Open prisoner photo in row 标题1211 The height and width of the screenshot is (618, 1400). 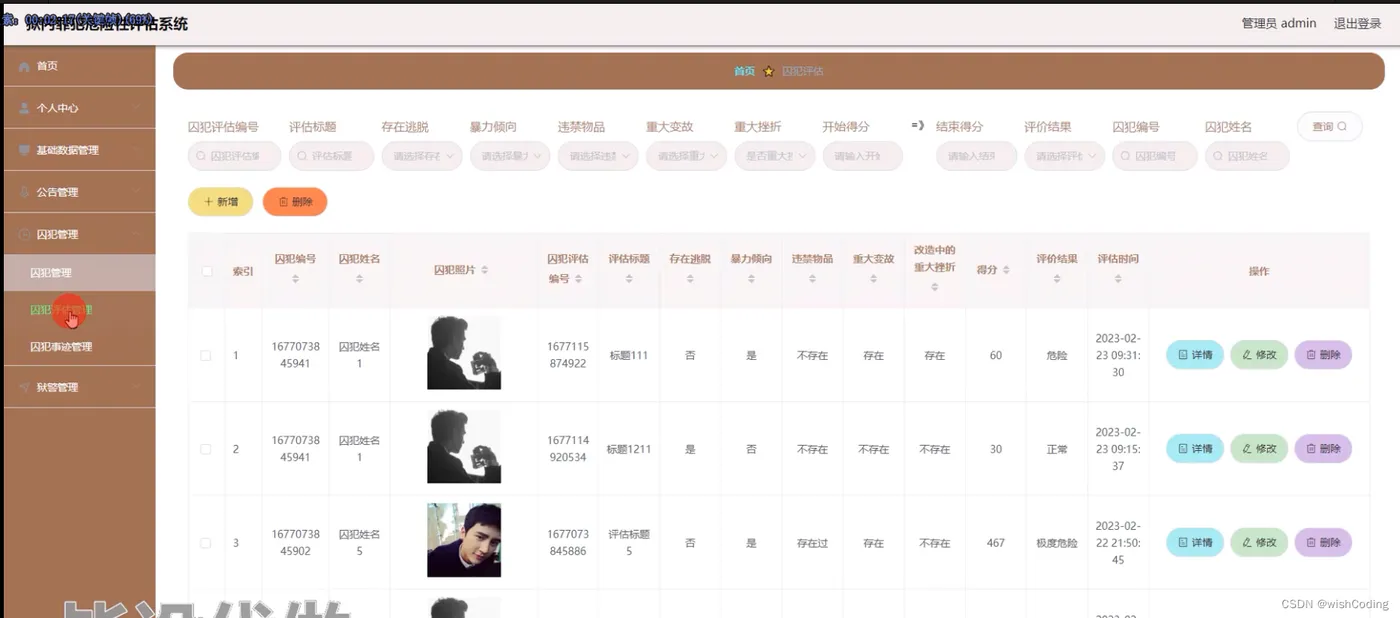(x=464, y=447)
